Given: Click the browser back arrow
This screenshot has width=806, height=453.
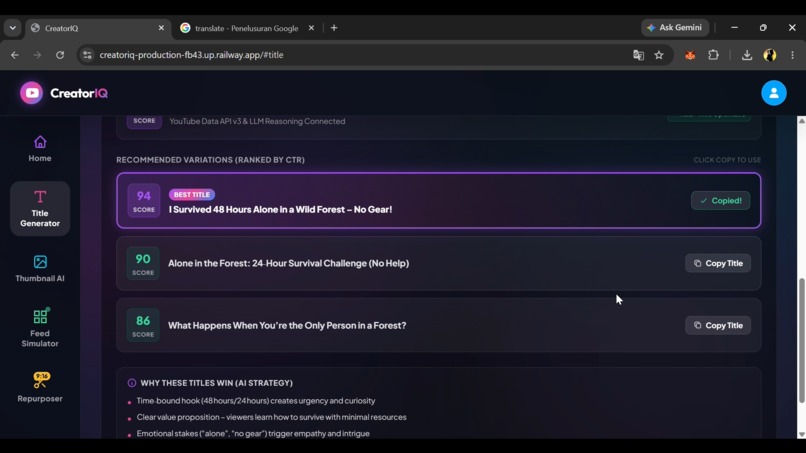Looking at the screenshot, I should (14, 55).
